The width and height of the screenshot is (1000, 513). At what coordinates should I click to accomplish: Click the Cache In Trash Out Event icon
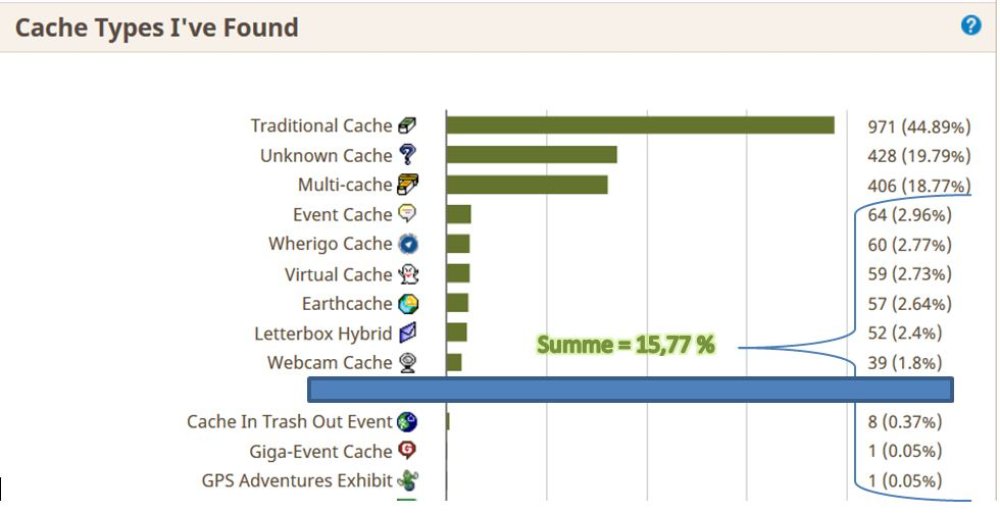407,422
